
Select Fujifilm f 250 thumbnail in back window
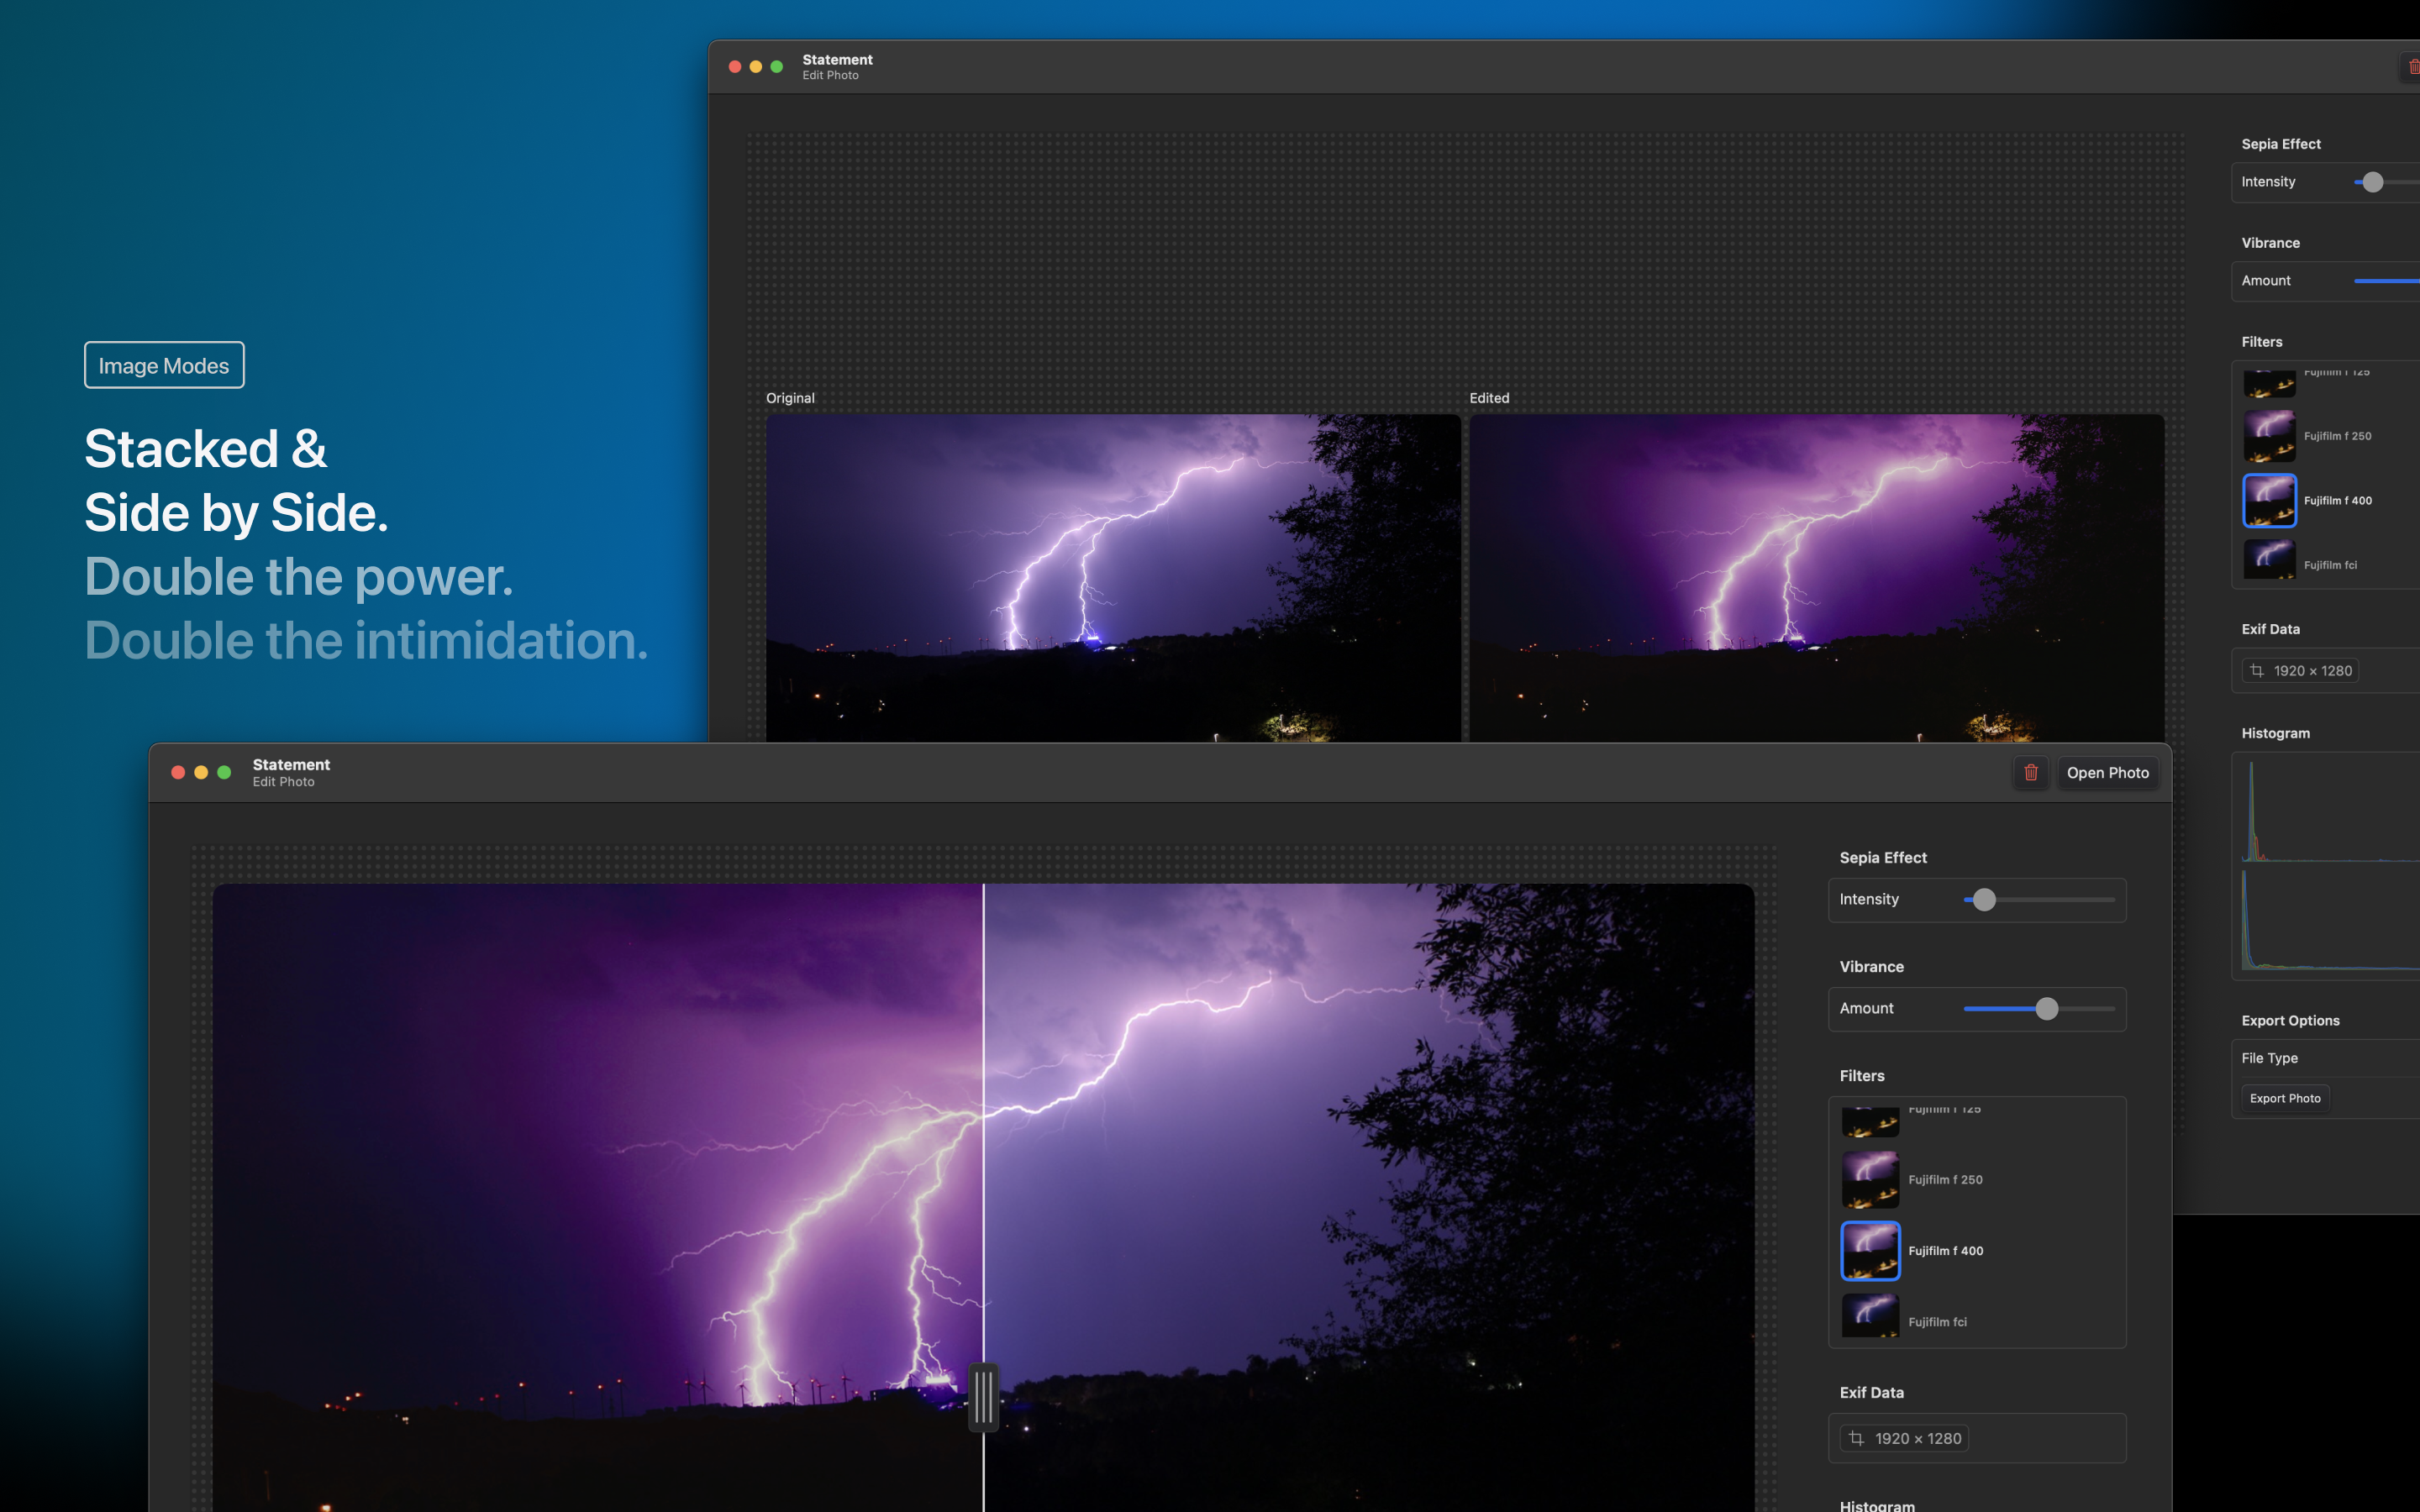click(2269, 436)
